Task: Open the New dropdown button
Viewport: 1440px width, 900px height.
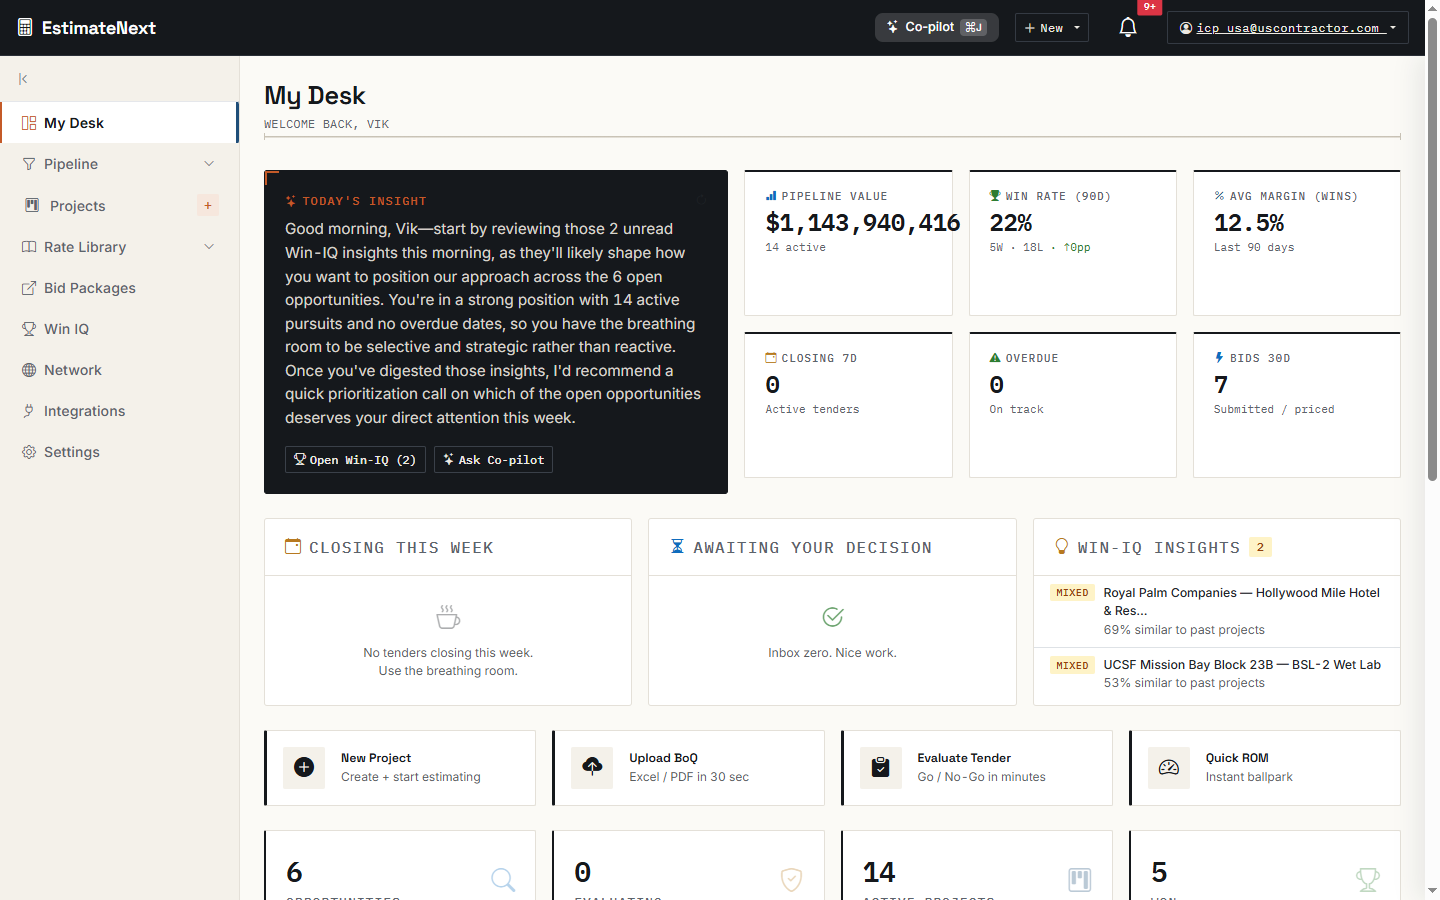Action: (x=1052, y=28)
